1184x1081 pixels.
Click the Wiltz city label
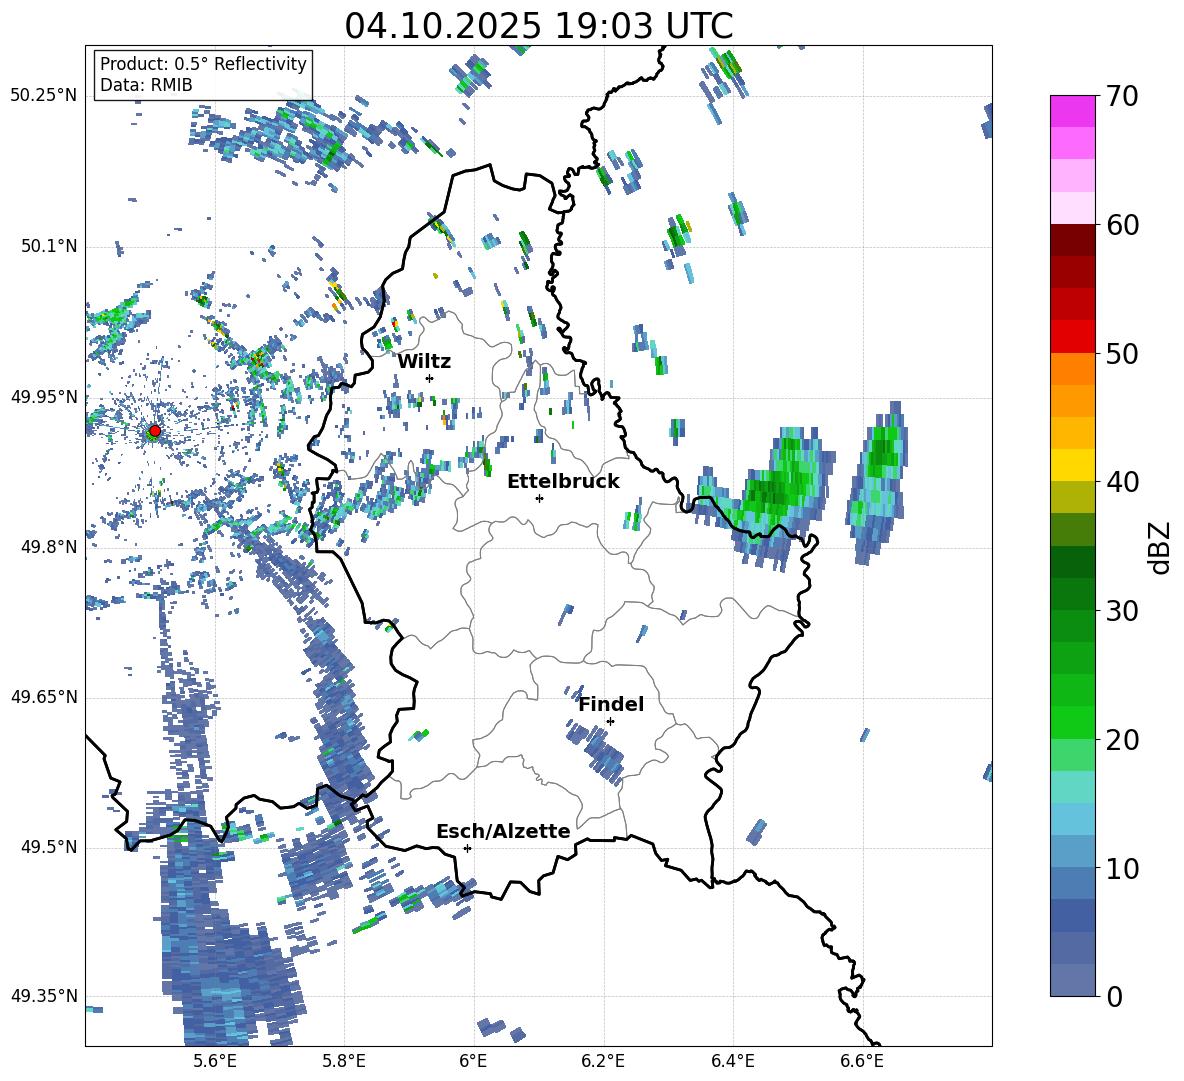(424, 362)
